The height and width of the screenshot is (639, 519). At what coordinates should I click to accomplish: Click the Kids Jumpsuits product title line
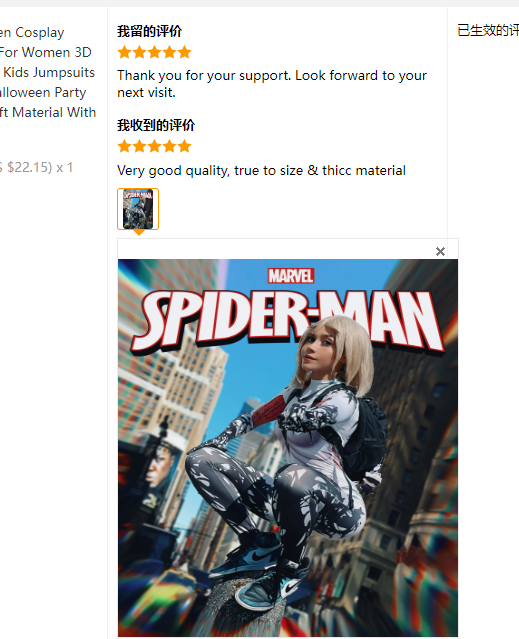(x=48, y=72)
